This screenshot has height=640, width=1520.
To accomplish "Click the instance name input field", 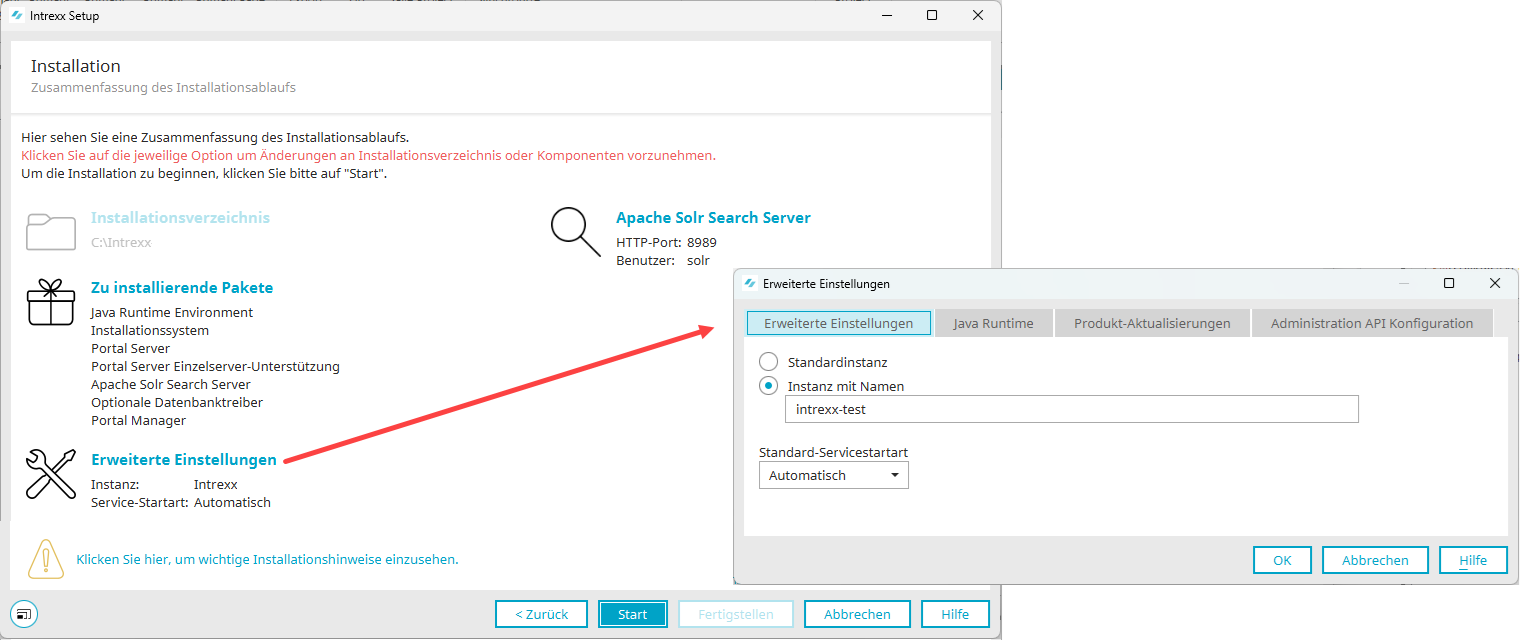I will click(x=1071, y=409).
